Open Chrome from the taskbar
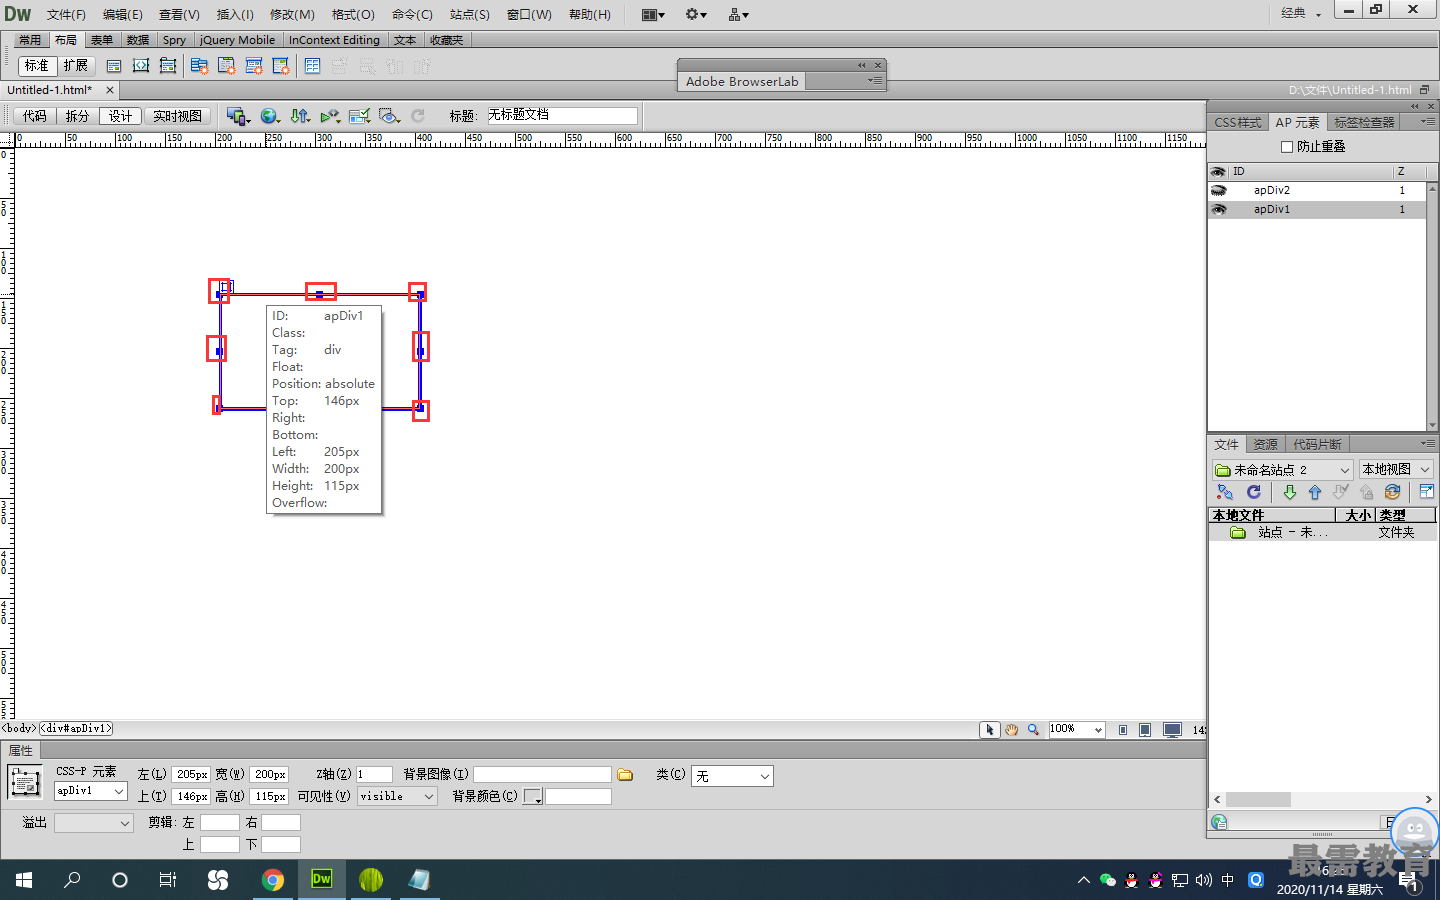Image resolution: width=1440 pixels, height=900 pixels. (x=273, y=880)
